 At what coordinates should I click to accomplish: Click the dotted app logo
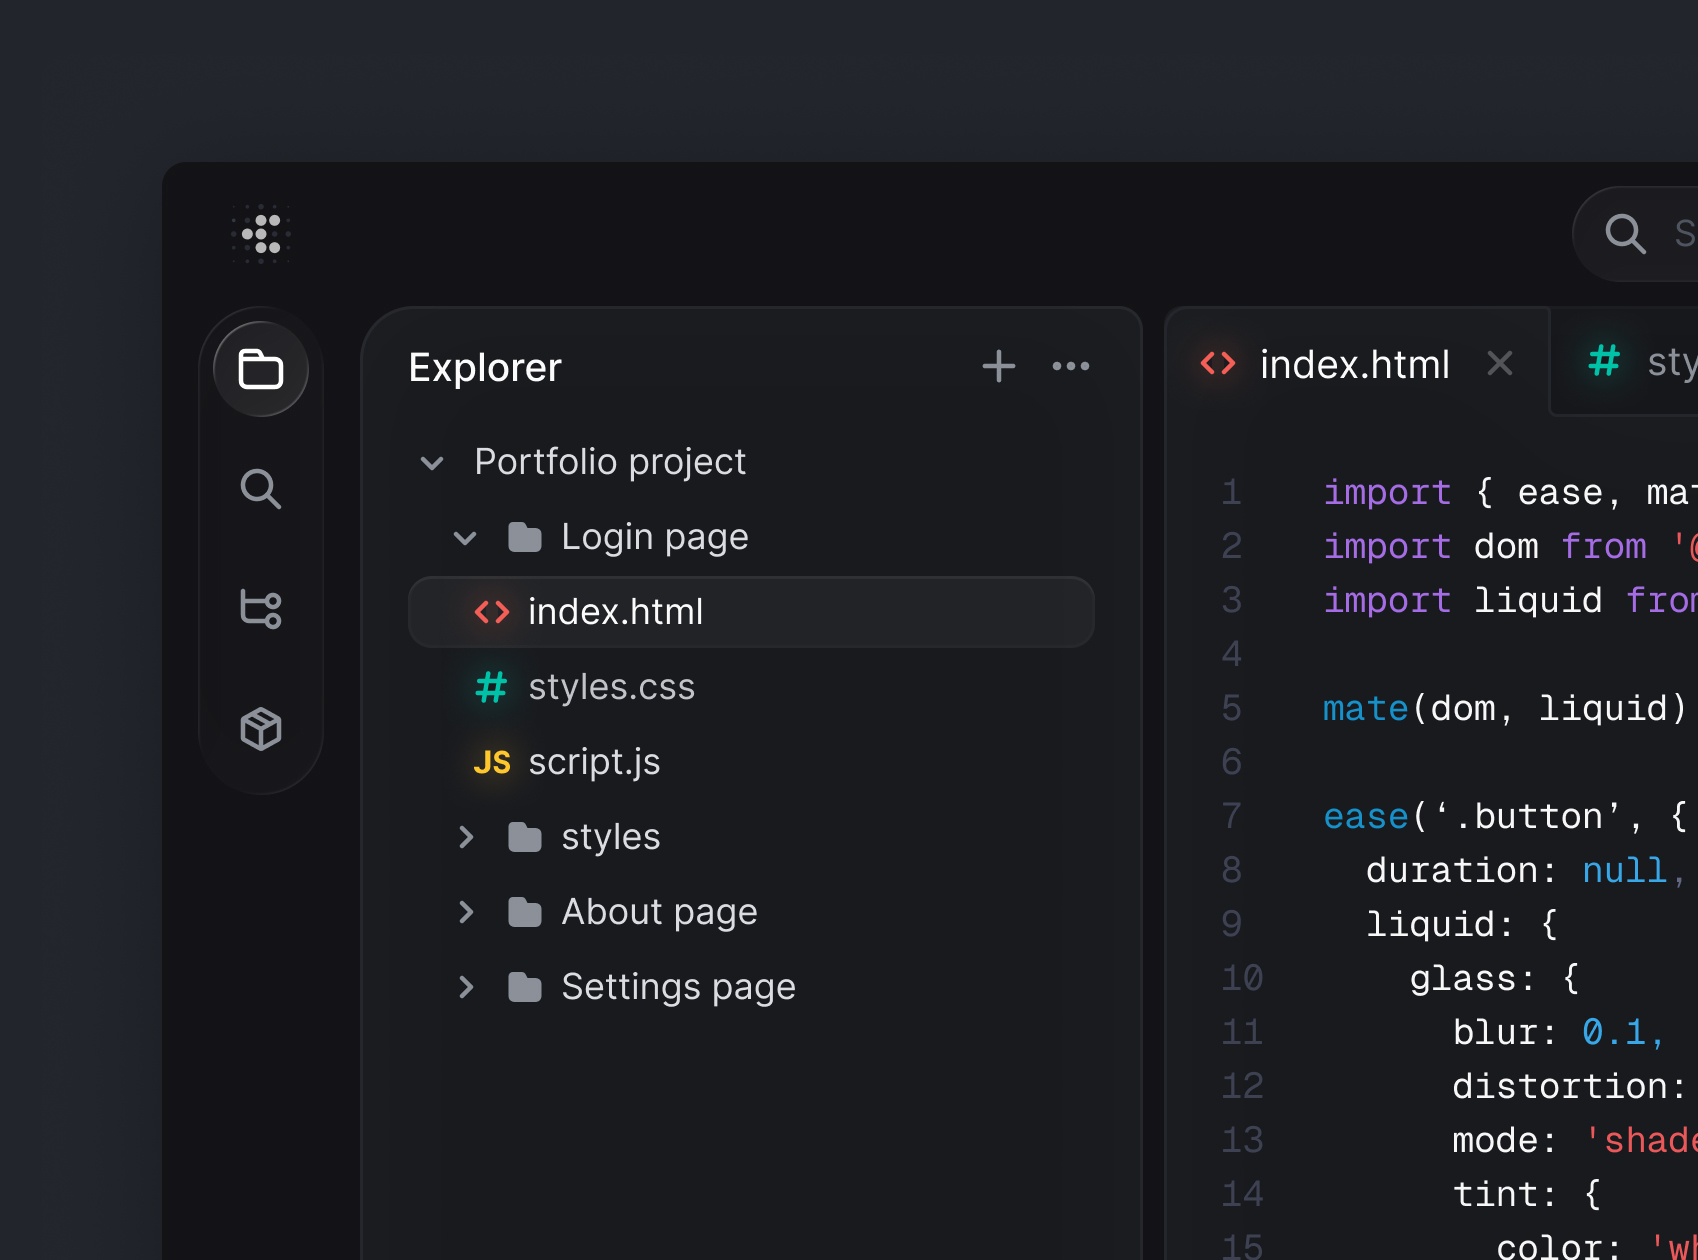click(261, 234)
